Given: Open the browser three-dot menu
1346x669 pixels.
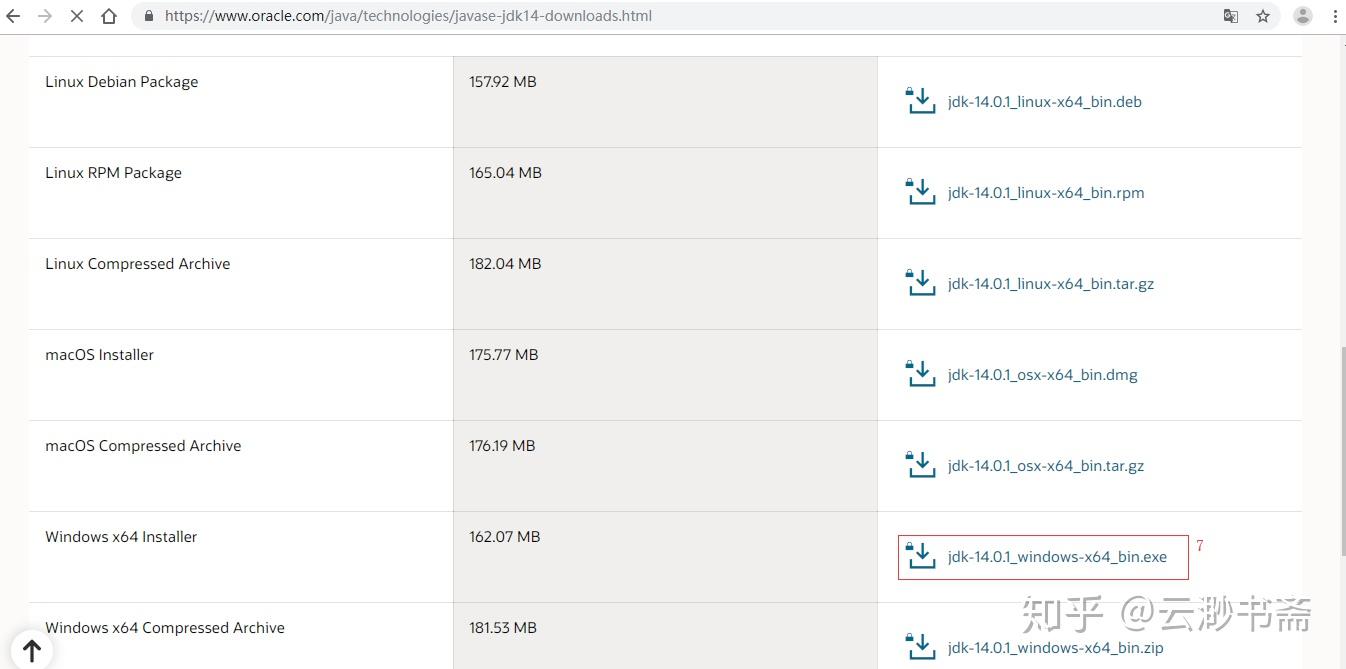Looking at the screenshot, I should point(1336,16).
